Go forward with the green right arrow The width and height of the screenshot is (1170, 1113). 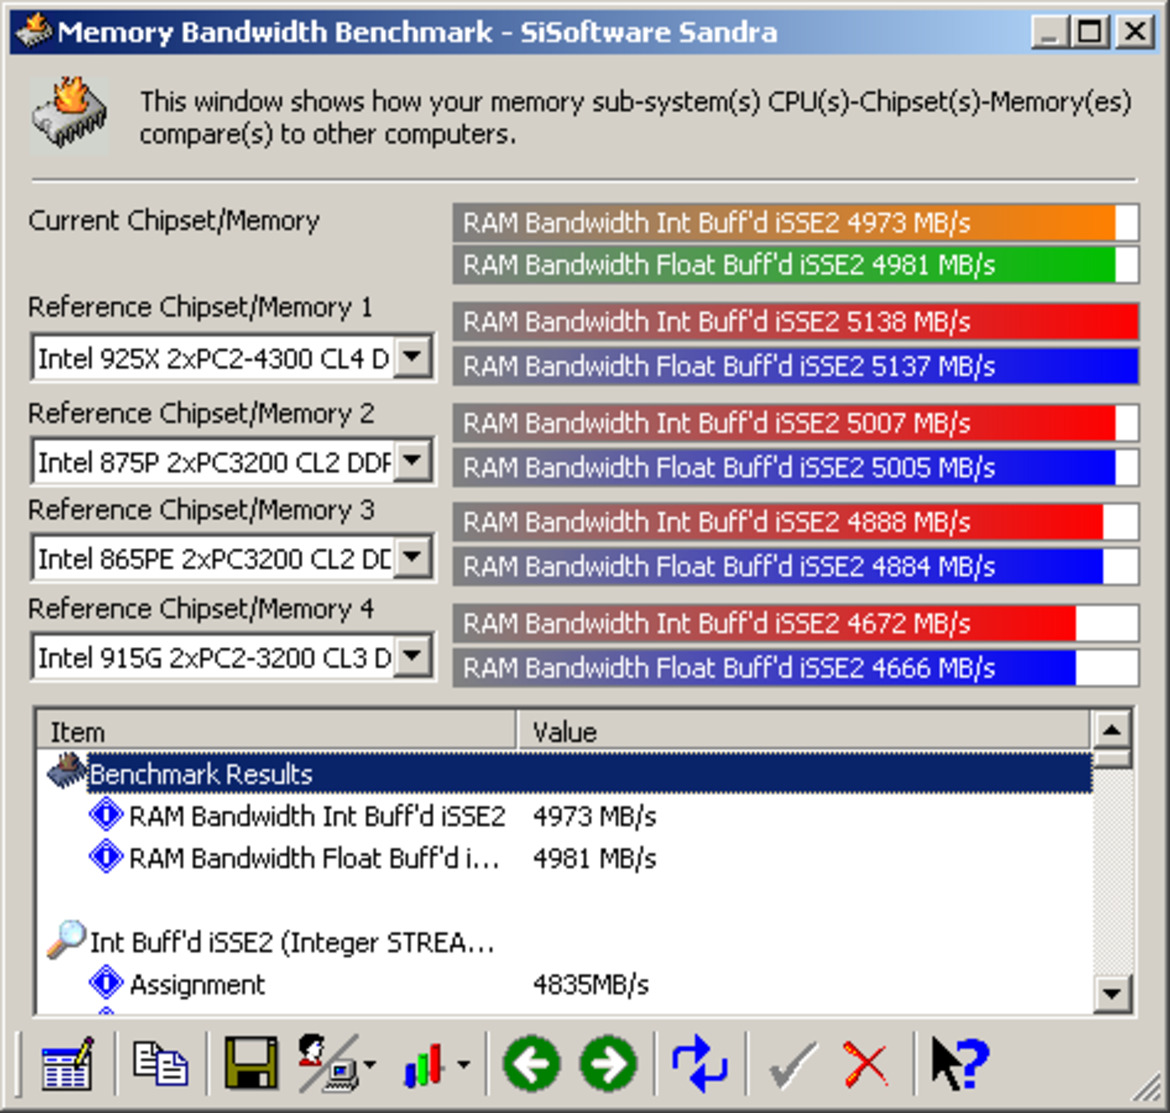608,1064
